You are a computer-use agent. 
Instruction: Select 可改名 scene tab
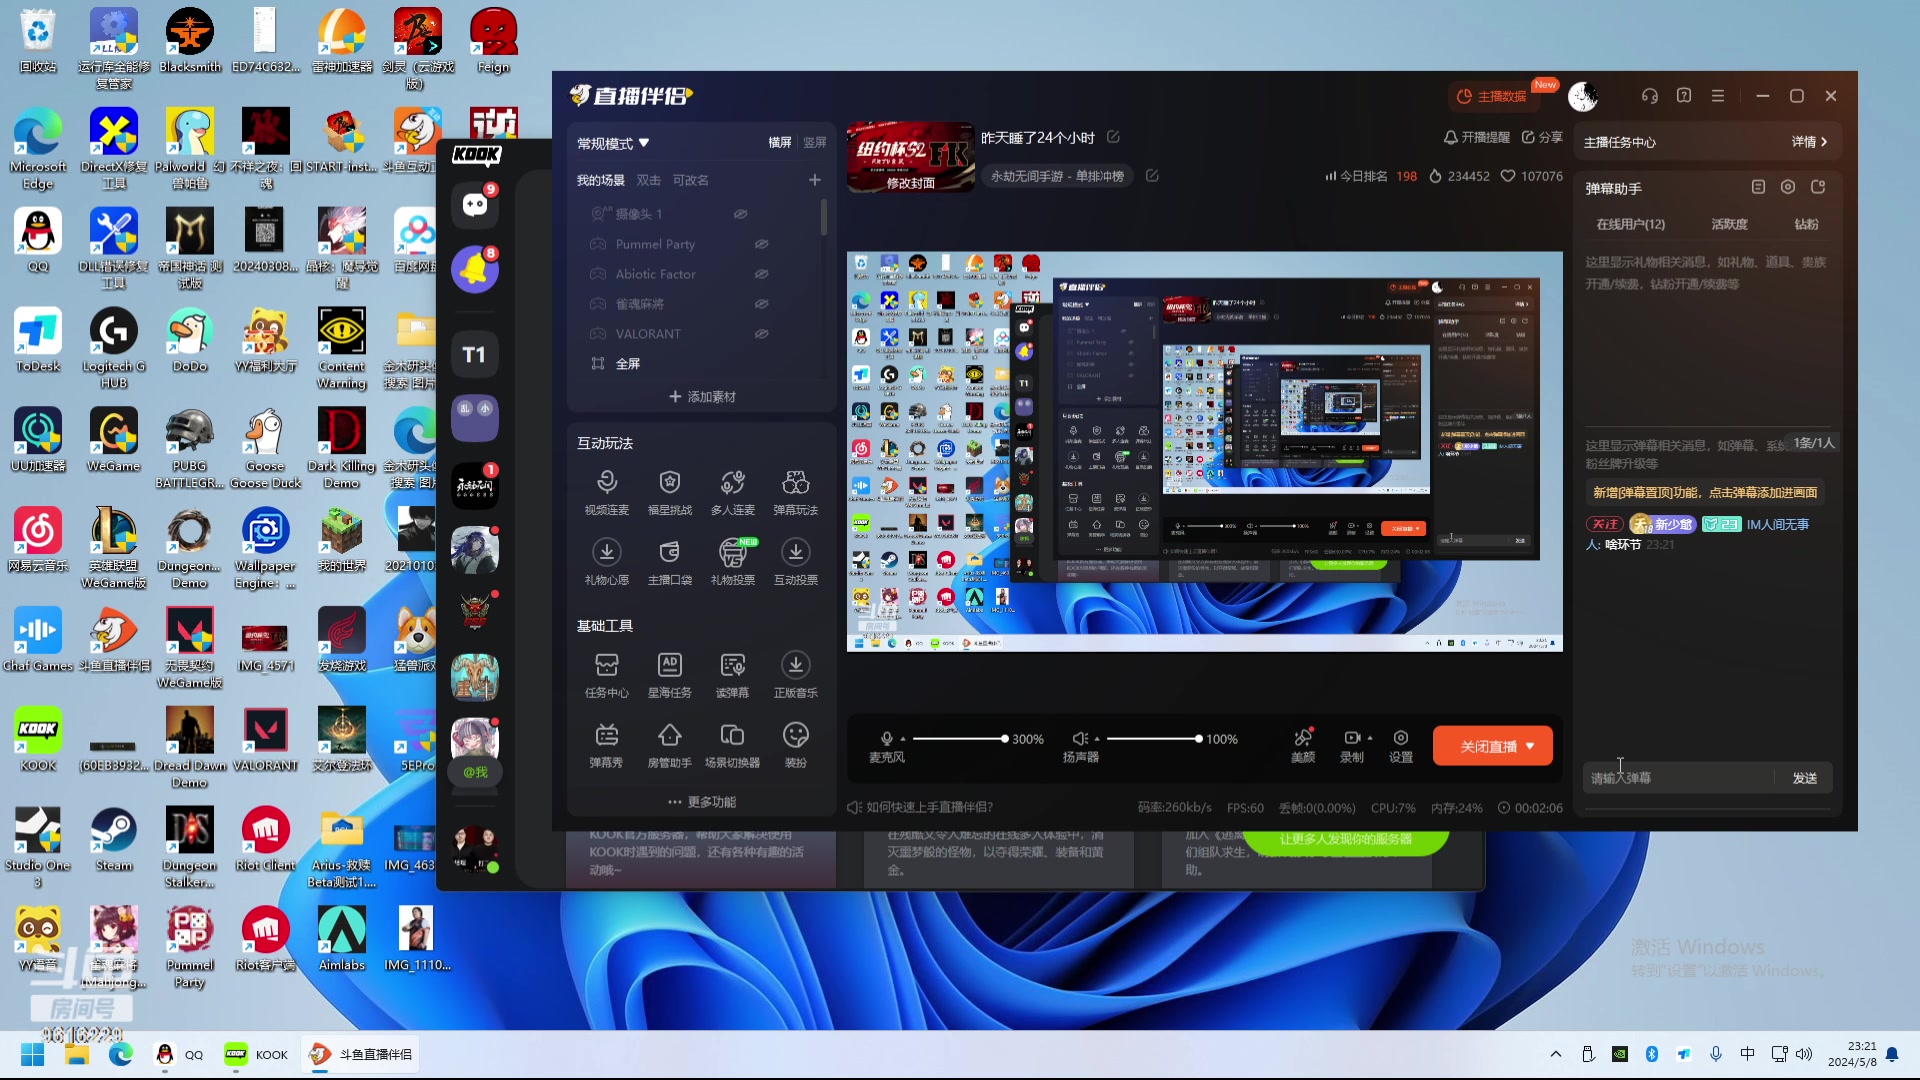pos(691,180)
